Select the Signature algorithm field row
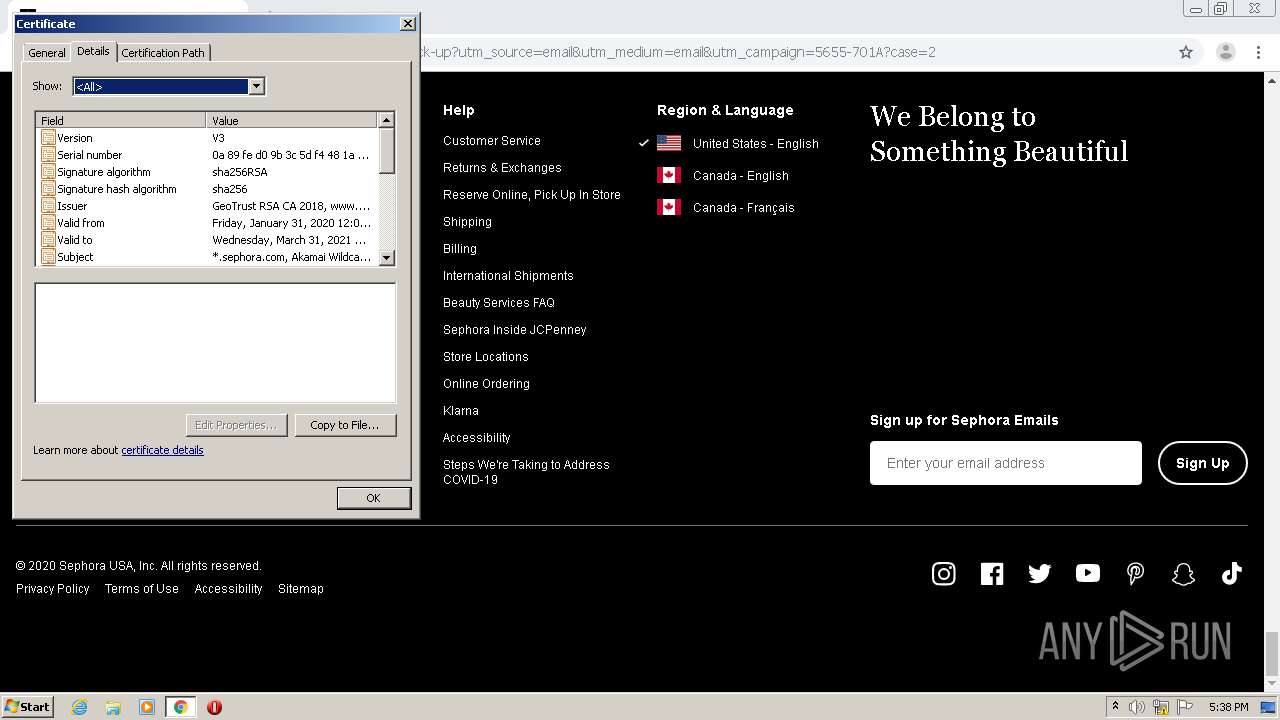 pyautogui.click(x=207, y=172)
